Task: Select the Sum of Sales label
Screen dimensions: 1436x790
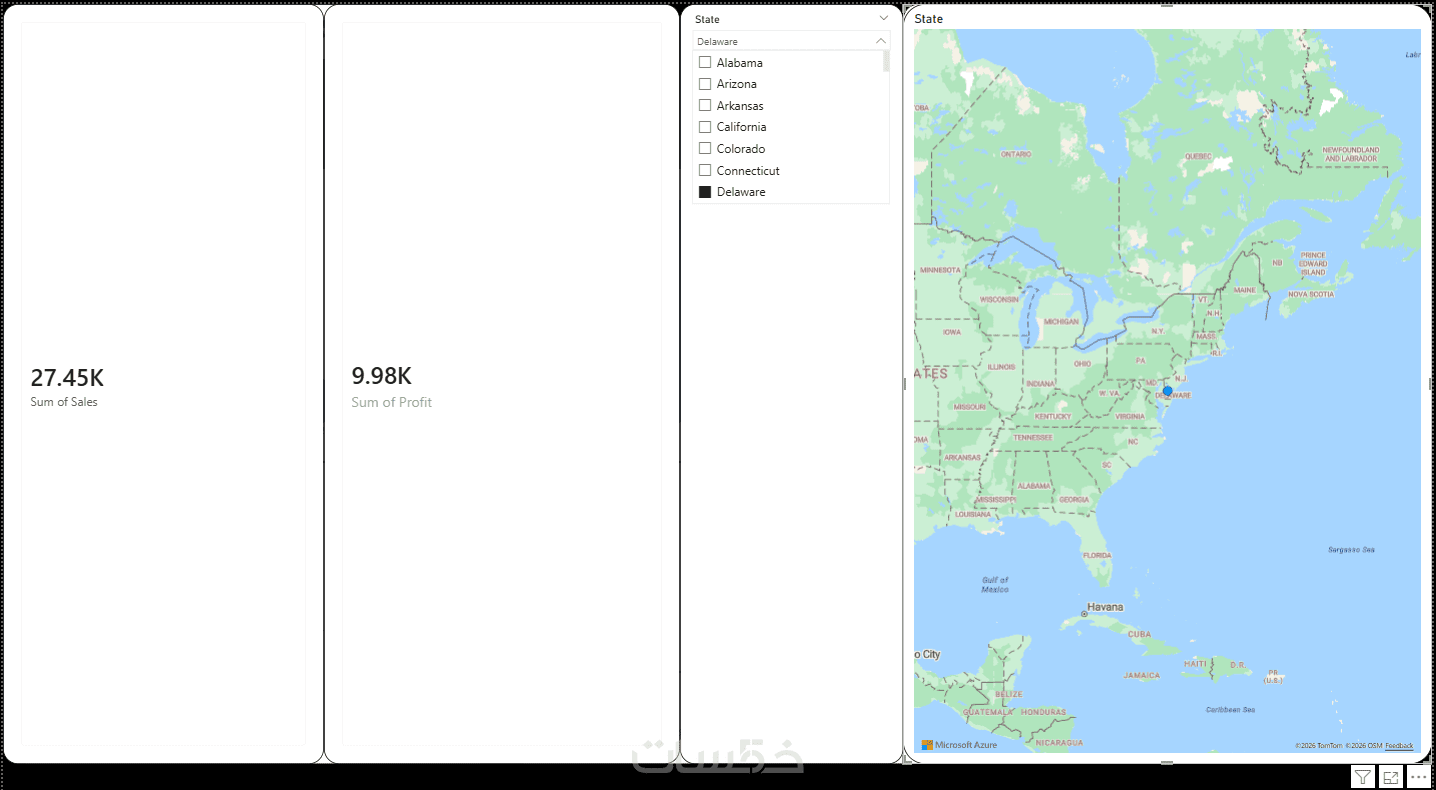Action: (x=64, y=402)
